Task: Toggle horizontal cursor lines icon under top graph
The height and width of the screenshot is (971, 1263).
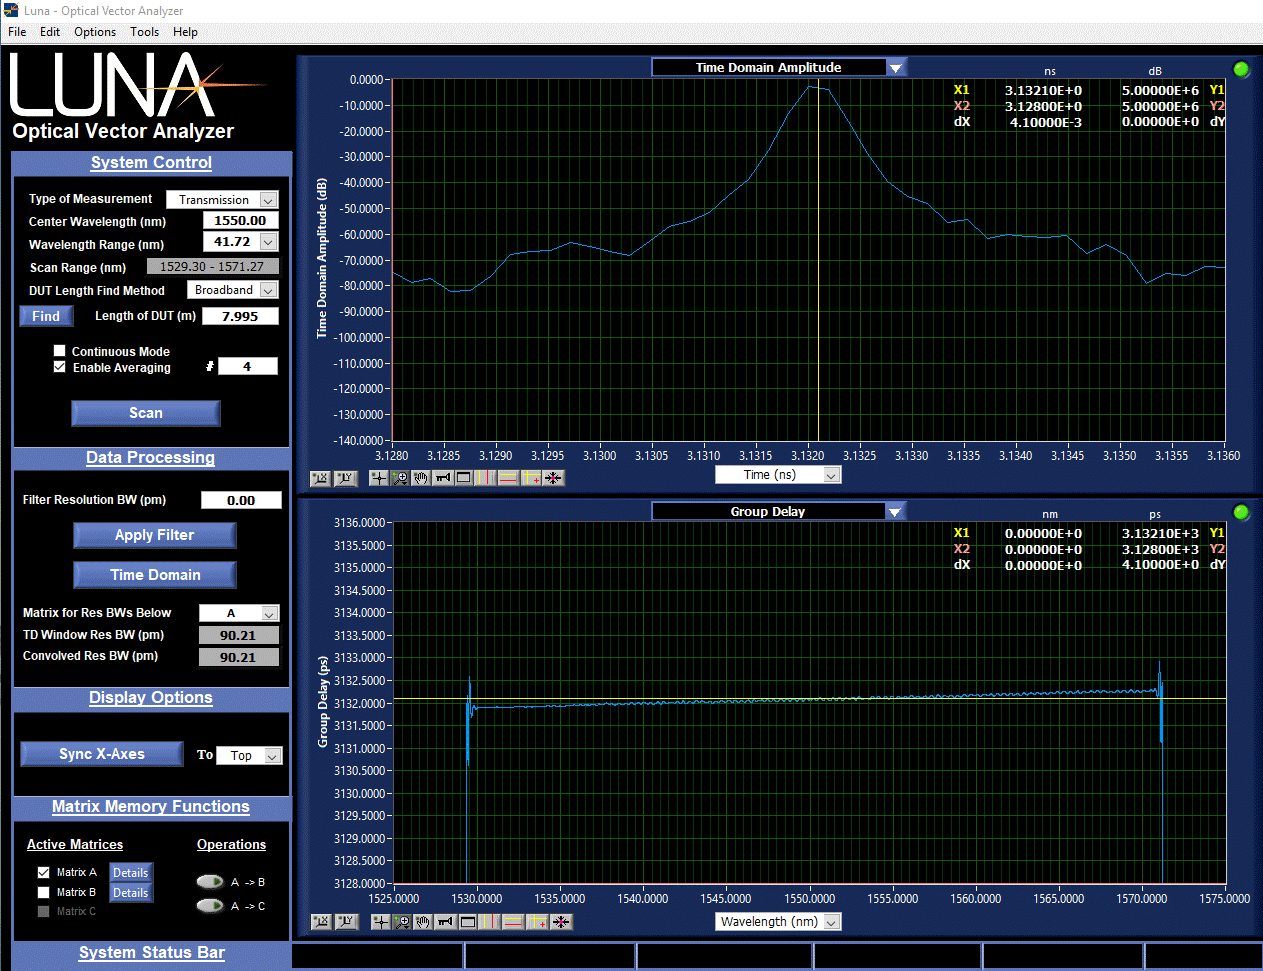Action: [509, 478]
